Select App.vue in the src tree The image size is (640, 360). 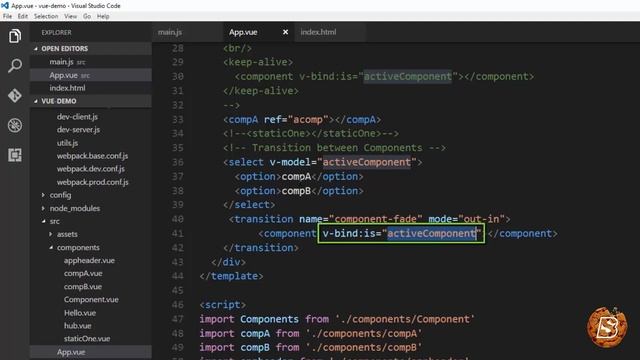click(x=91, y=352)
